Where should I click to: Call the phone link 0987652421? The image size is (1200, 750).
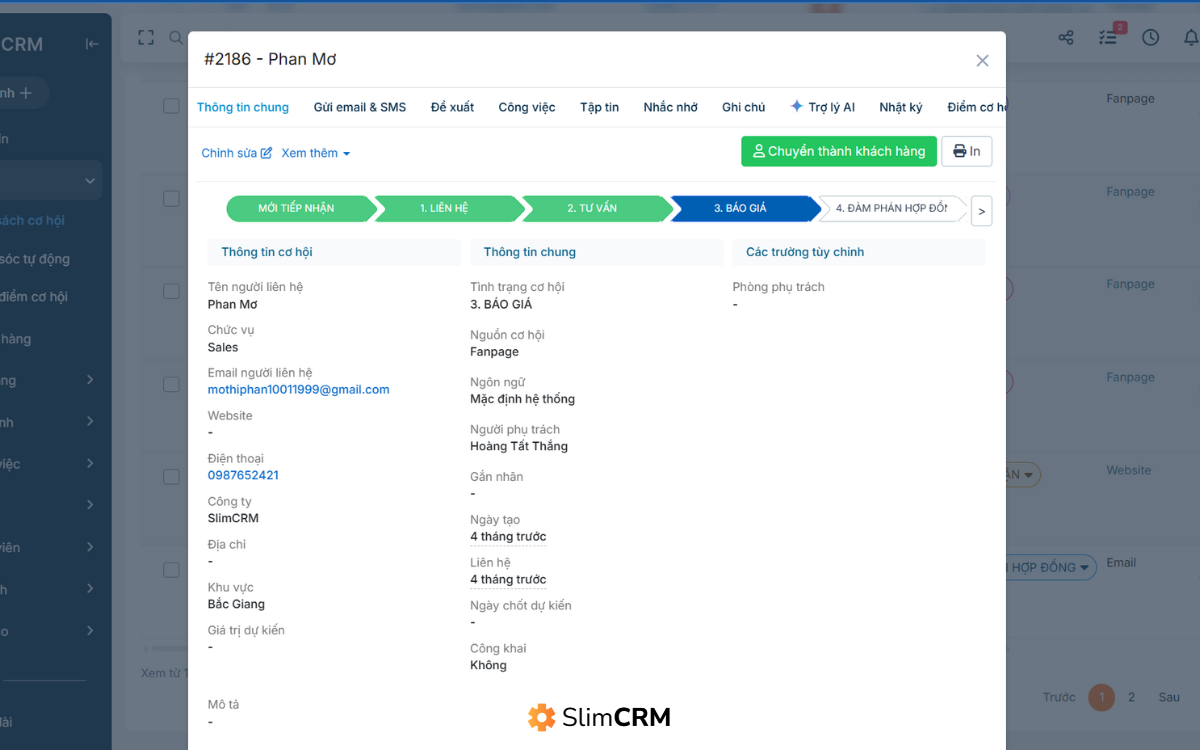coord(243,474)
